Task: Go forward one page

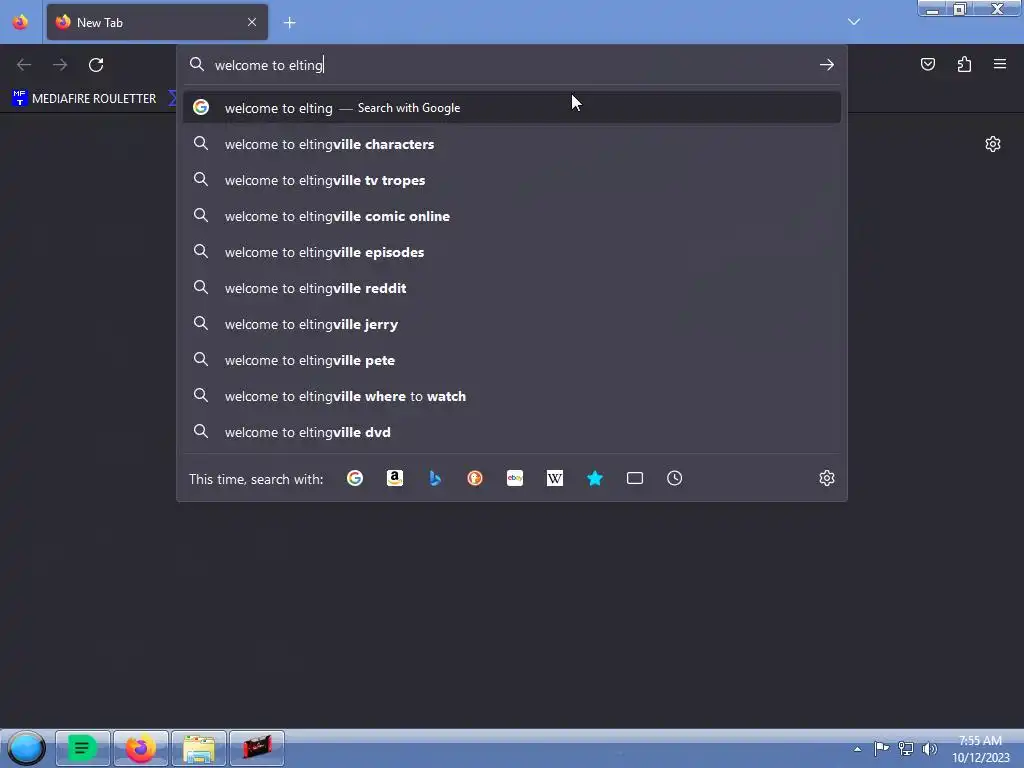Action: tap(60, 65)
